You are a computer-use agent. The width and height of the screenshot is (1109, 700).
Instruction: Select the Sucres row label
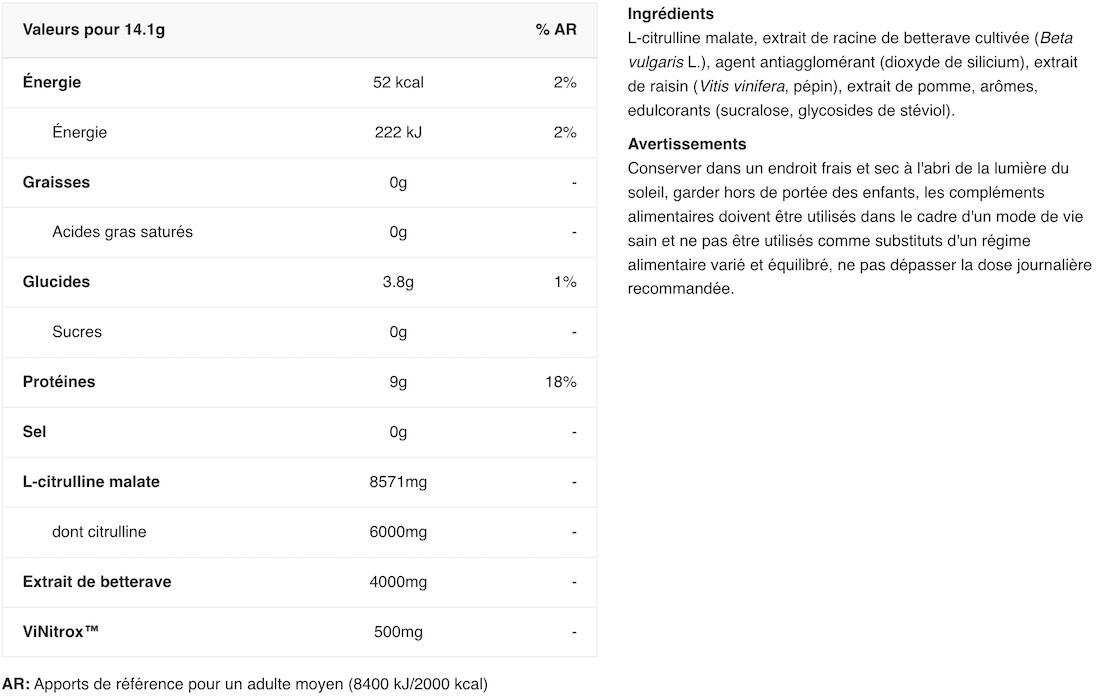click(x=77, y=332)
